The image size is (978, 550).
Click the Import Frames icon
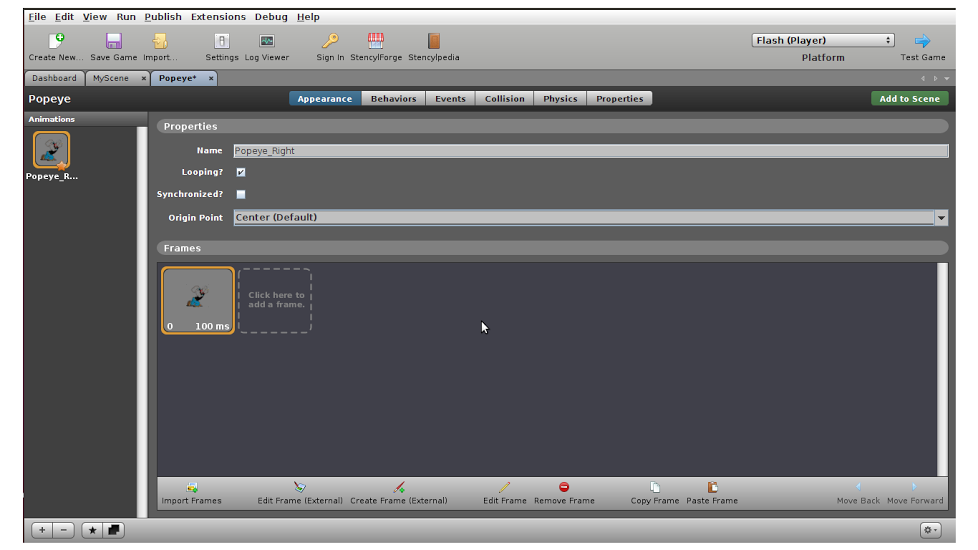(x=191, y=487)
